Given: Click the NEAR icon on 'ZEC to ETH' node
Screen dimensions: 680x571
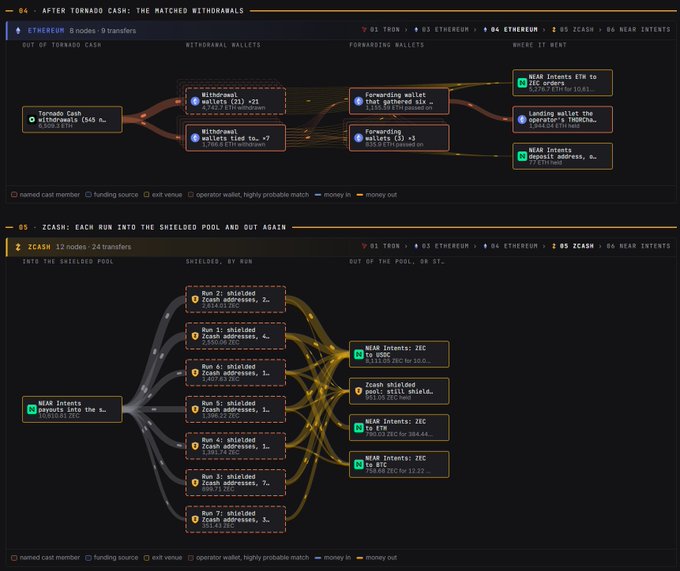Looking at the screenshot, I should coord(359,428).
